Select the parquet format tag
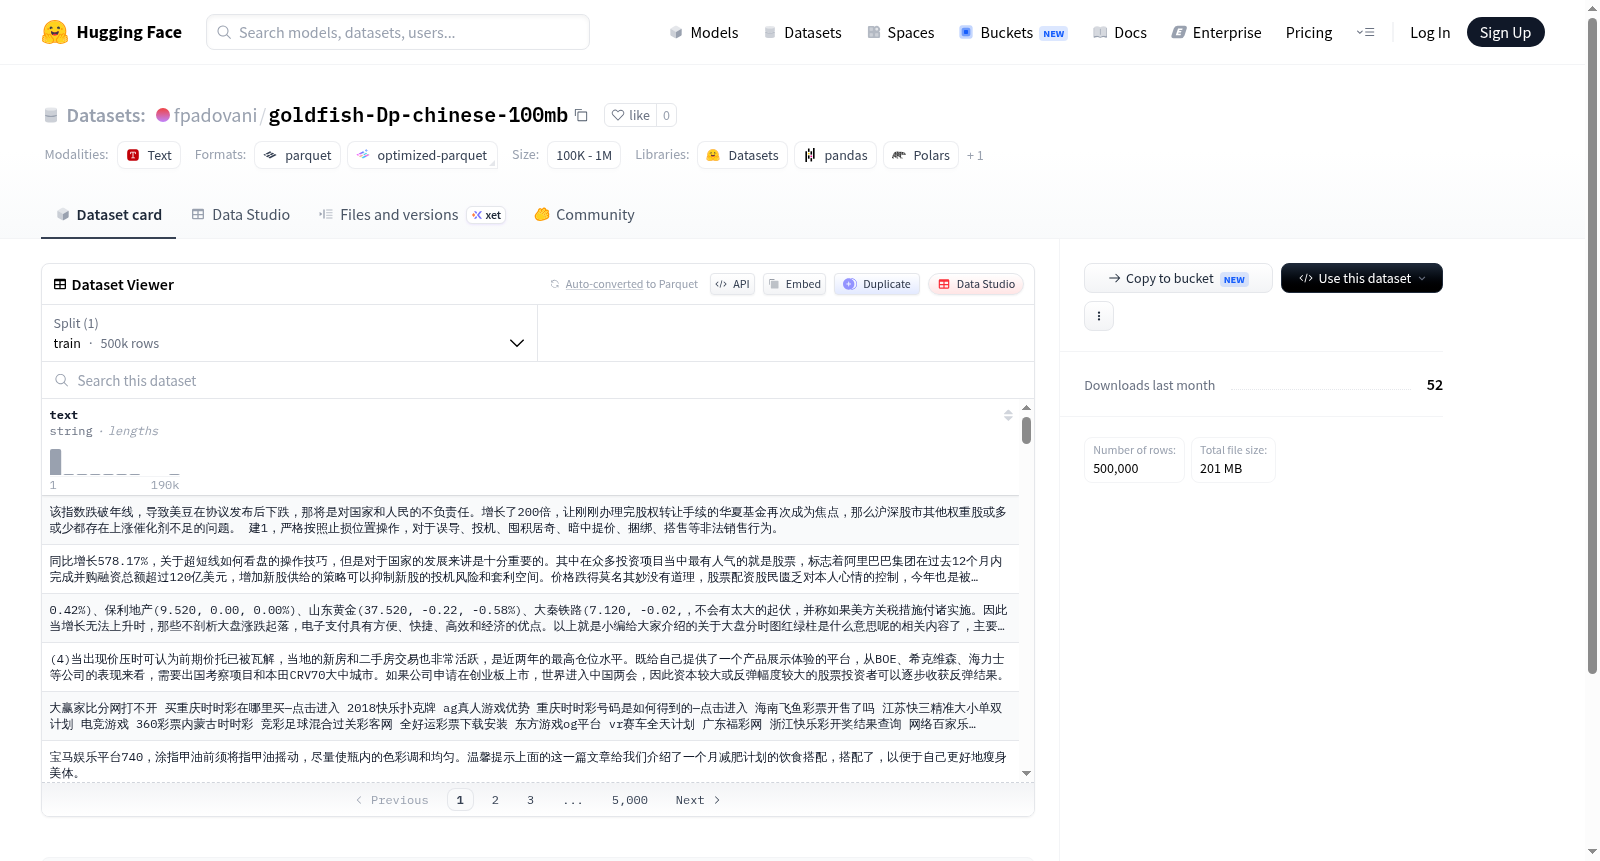The width and height of the screenshot is (1600, 861). (x=298, y=155)
